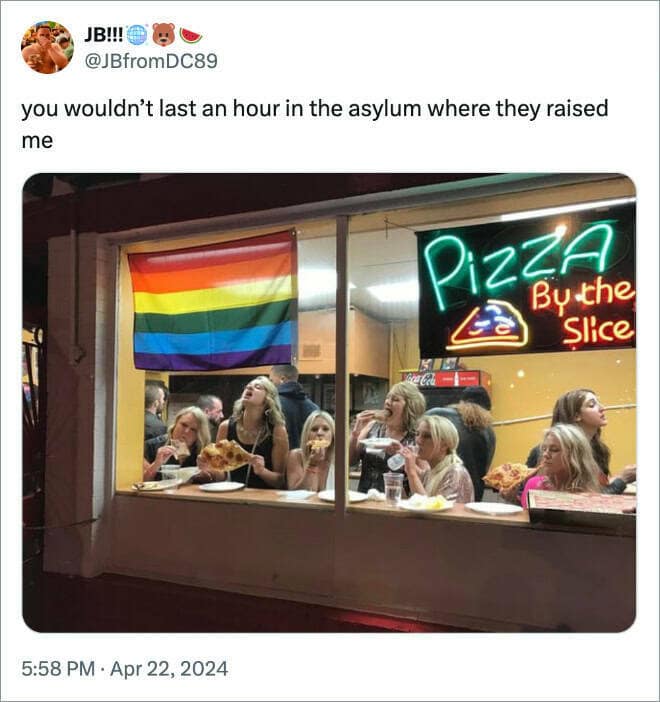Click the large pizza slice held at left
The image size is (660, 702).
coord(225,457)
